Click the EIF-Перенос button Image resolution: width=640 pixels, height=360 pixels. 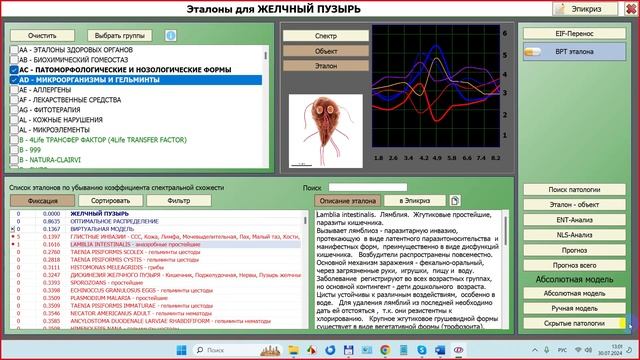[x=574, y=33]
